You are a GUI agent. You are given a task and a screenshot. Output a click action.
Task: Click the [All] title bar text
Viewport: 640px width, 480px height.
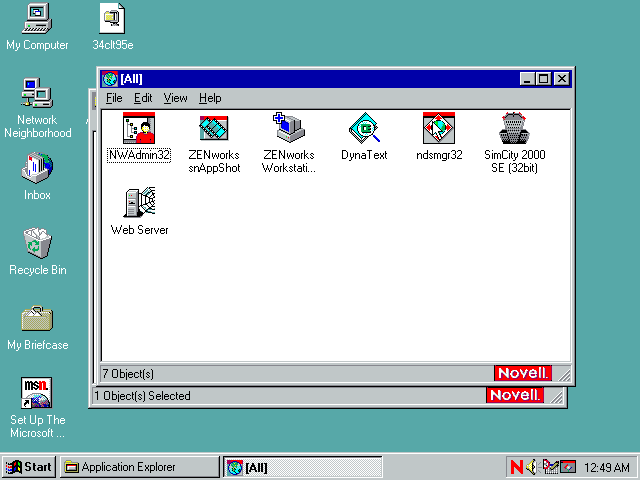pyautogui.click(x=131, y=79)
